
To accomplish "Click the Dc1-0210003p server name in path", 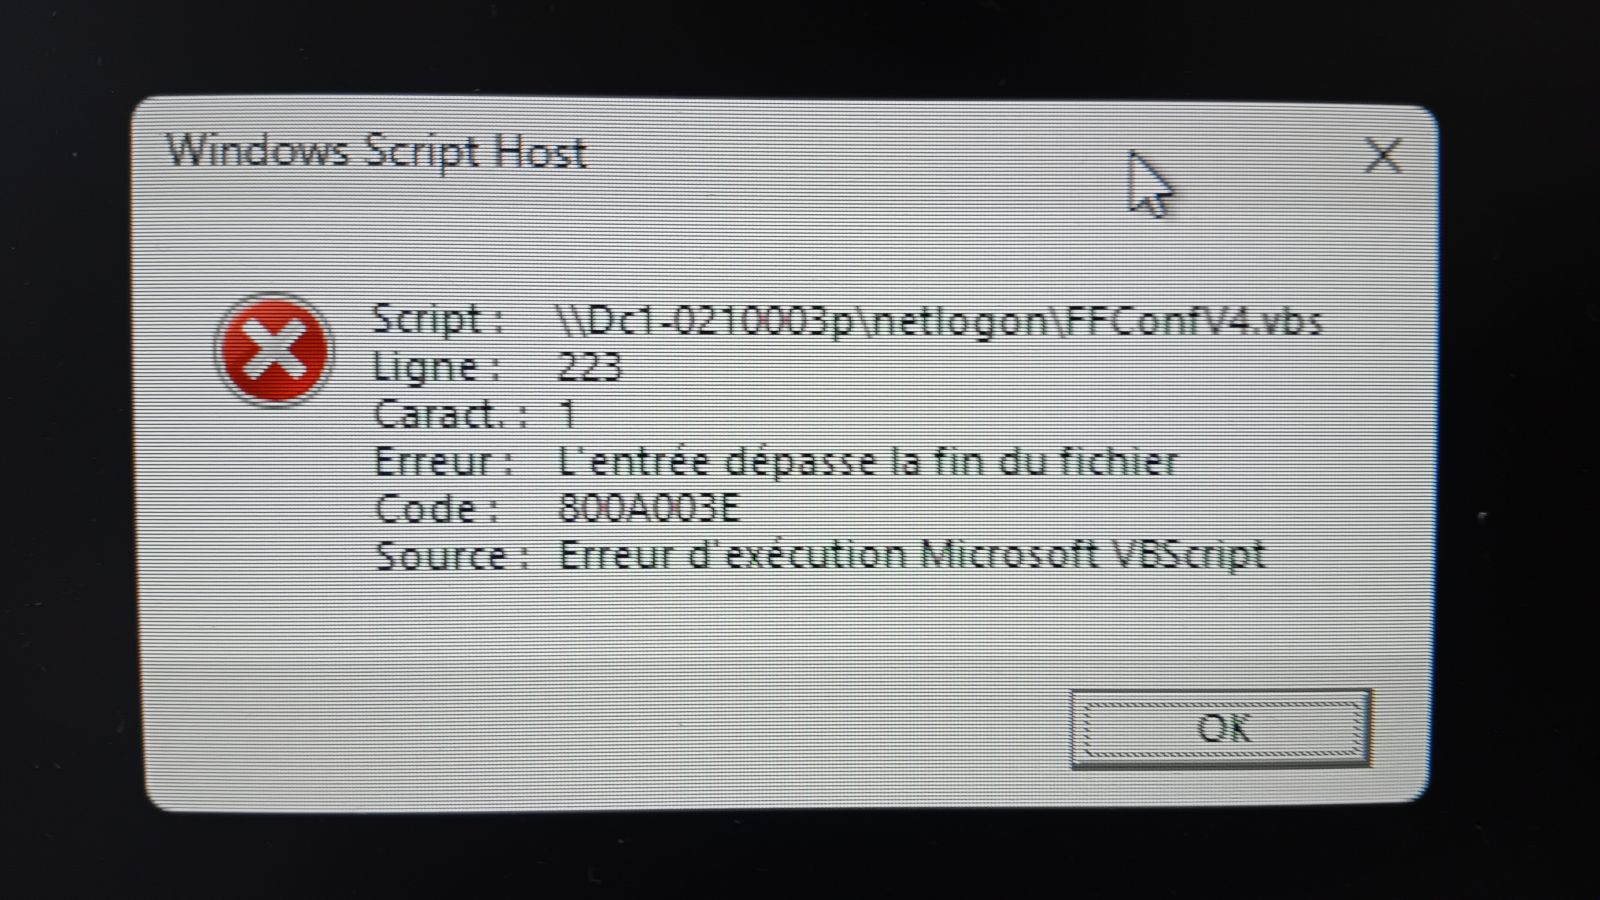I will click(715, 320).
